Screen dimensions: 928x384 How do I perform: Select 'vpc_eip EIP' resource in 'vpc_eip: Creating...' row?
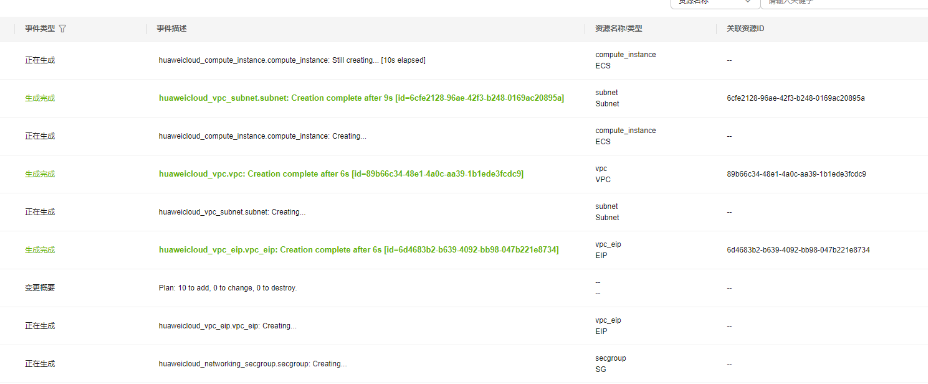click(608, 325)
